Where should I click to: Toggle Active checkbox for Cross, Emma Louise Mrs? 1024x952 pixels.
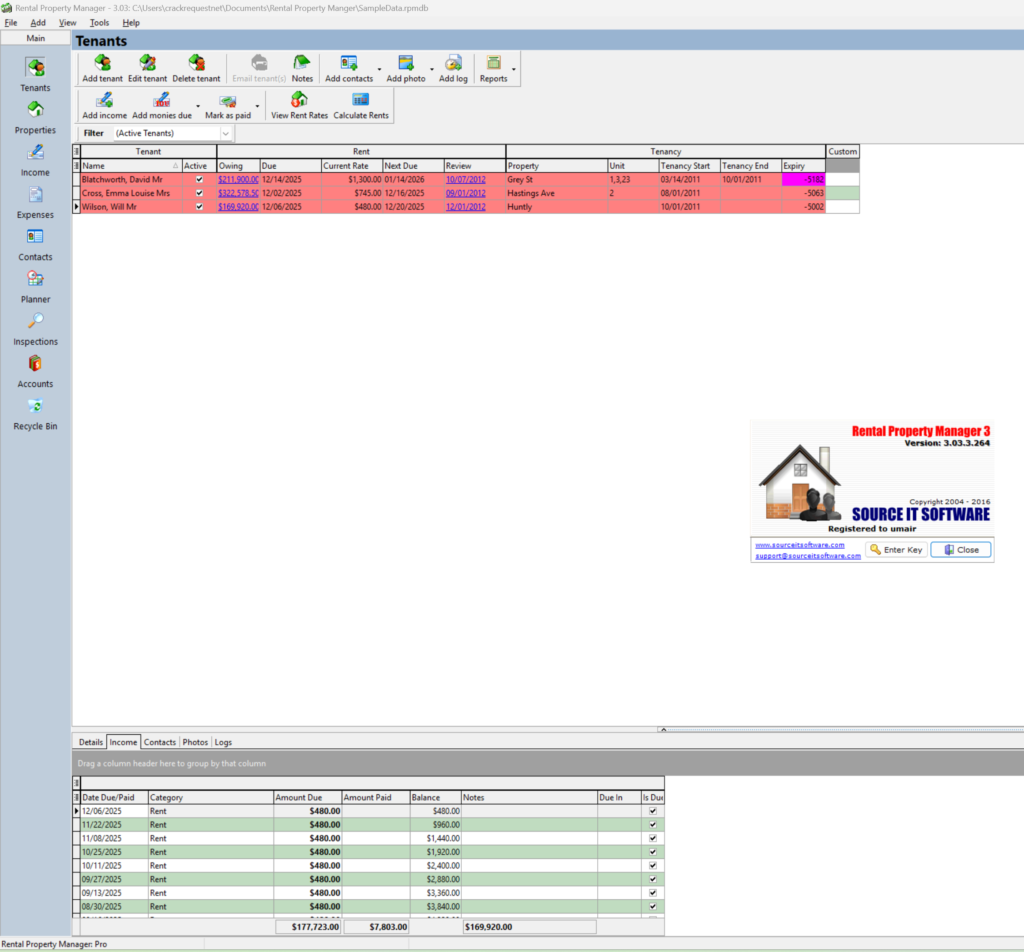point(199,193)
